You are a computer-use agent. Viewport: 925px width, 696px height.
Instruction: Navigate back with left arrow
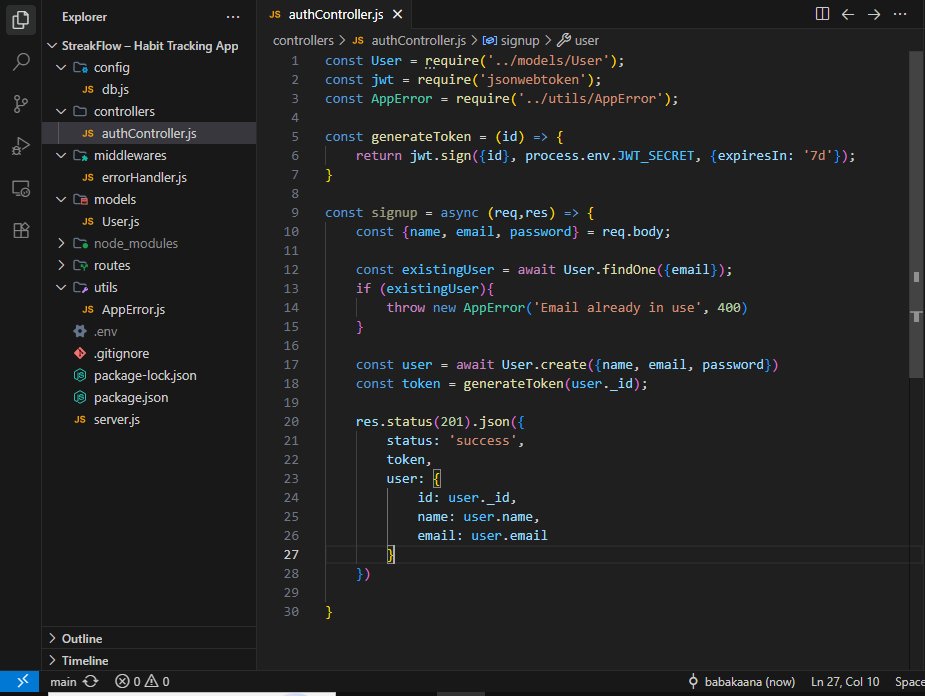pyautogui.click(x=848, y=14)
